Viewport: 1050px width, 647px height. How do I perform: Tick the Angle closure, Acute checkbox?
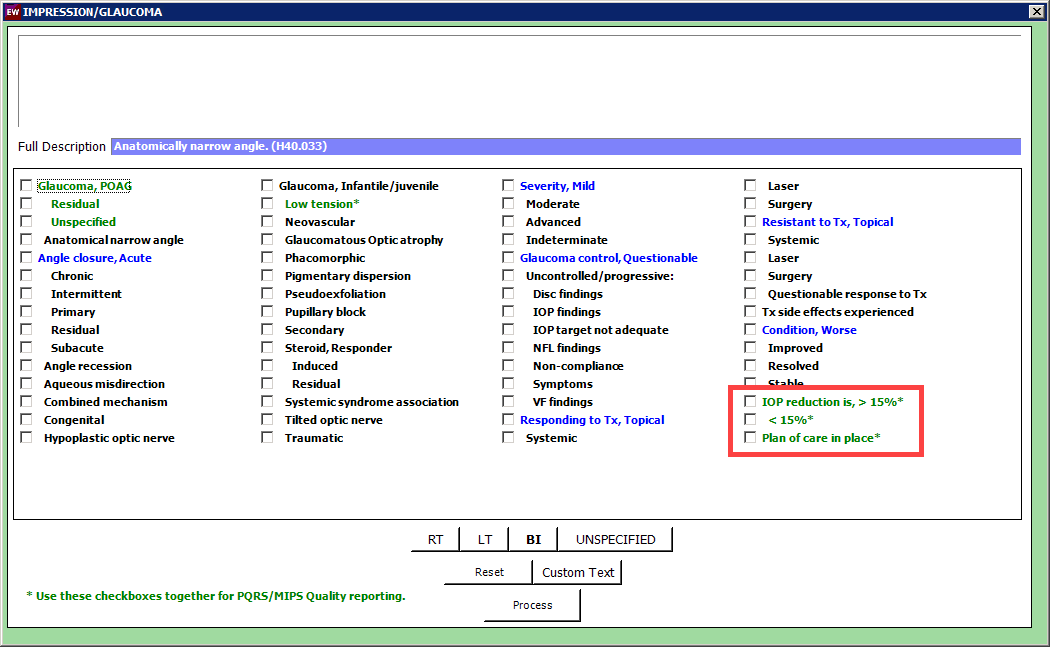tap(26, 258)
